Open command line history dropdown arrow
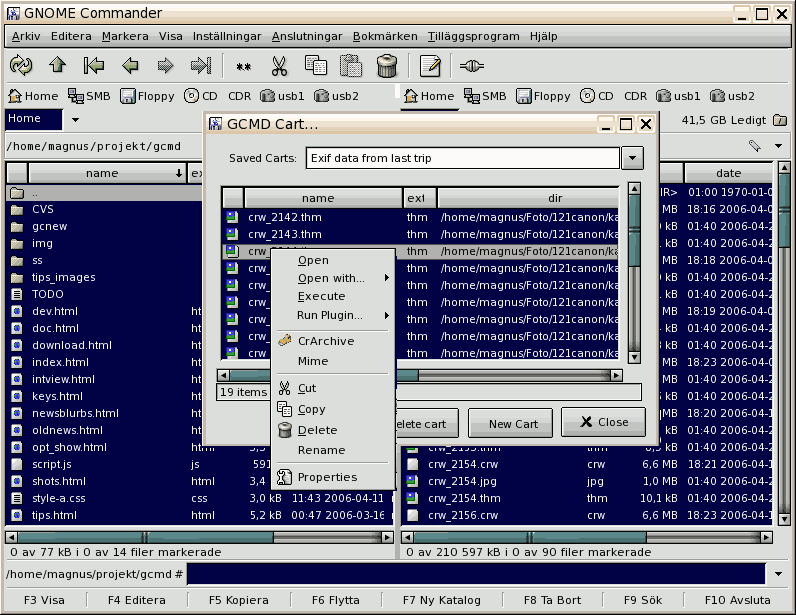 coord(778,574)
